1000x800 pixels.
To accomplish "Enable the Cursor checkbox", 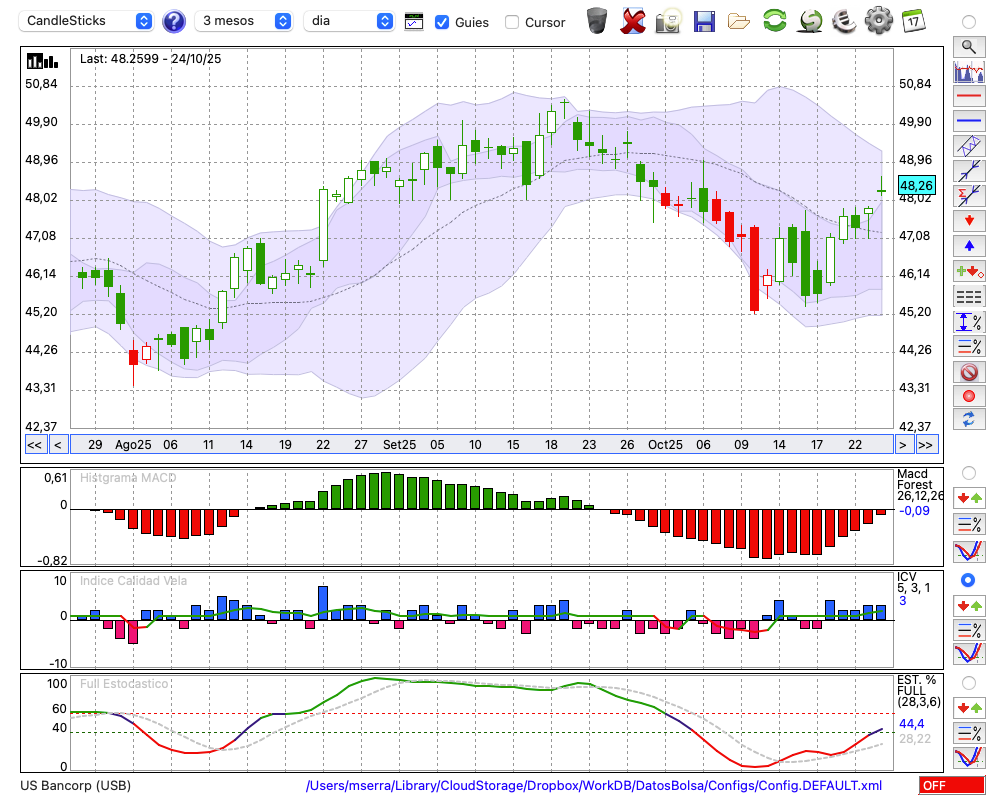I will 511,22.
